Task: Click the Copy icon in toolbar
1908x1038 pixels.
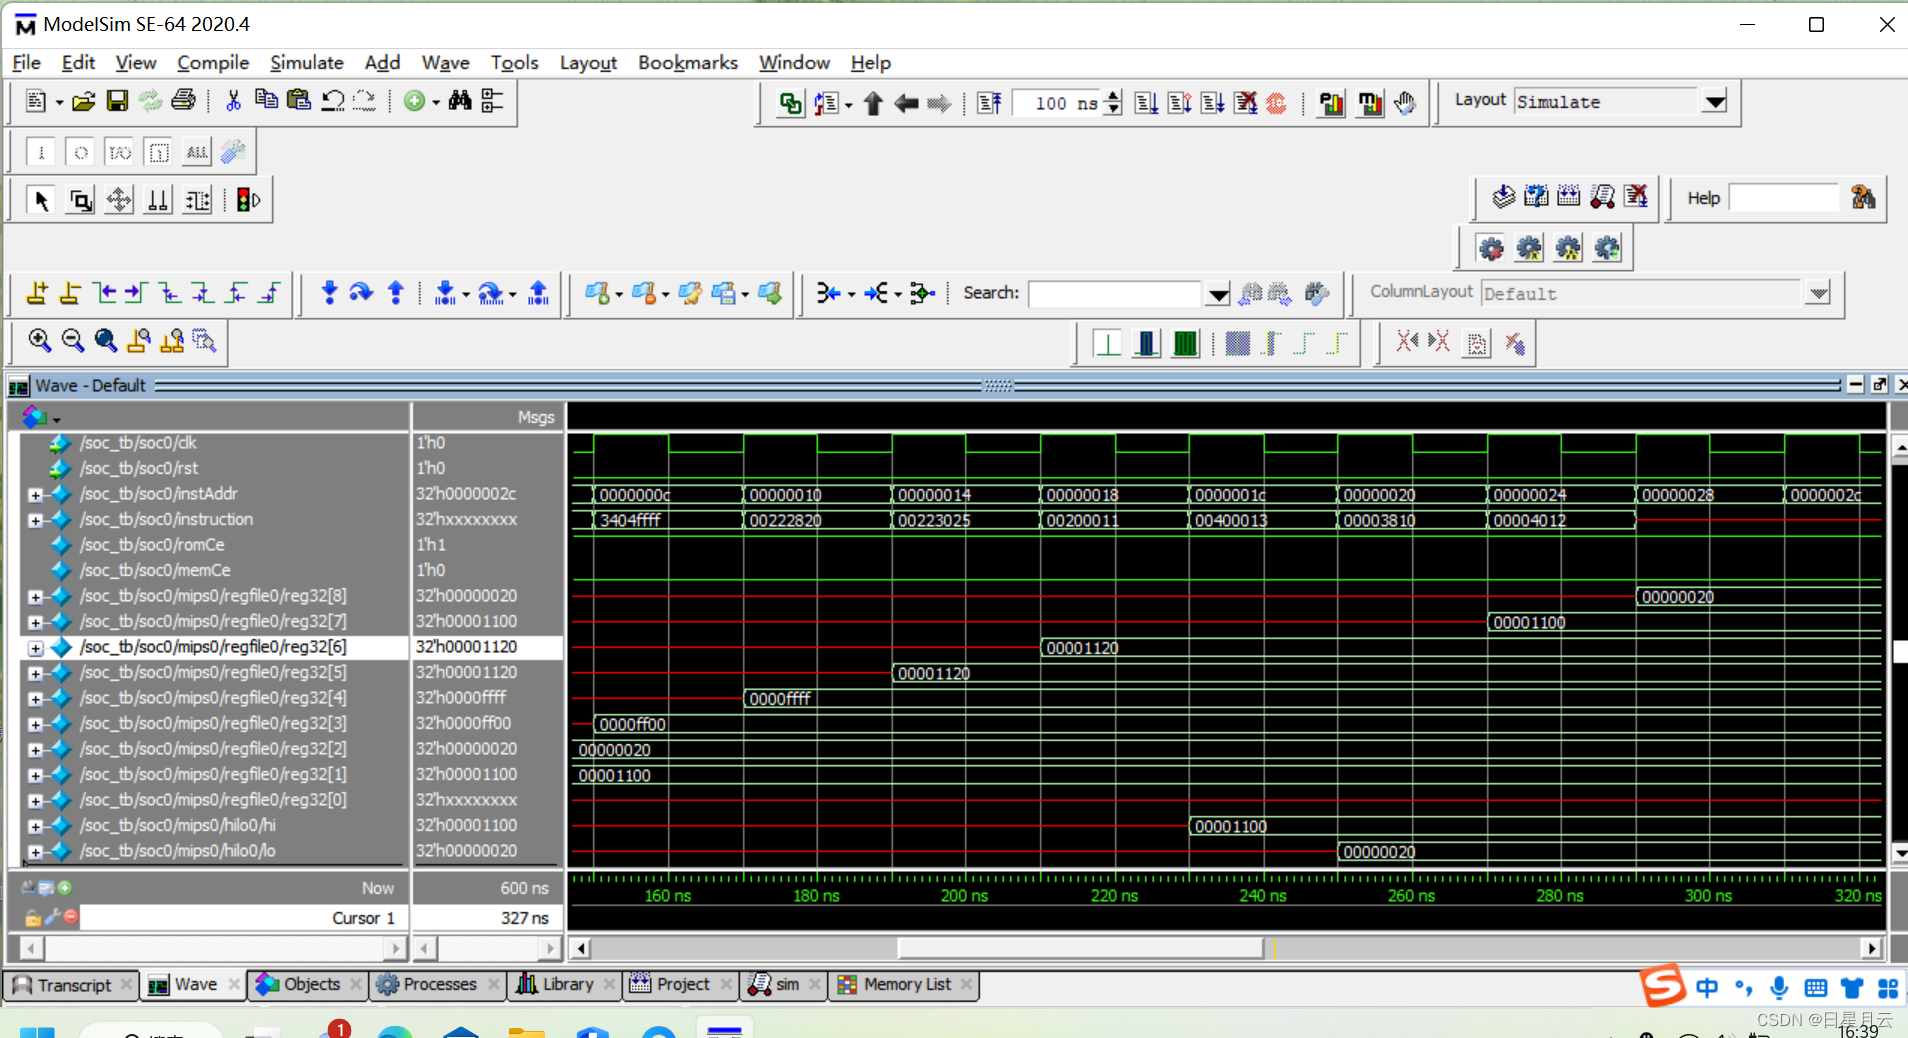Action: click(x=266, y=101)
